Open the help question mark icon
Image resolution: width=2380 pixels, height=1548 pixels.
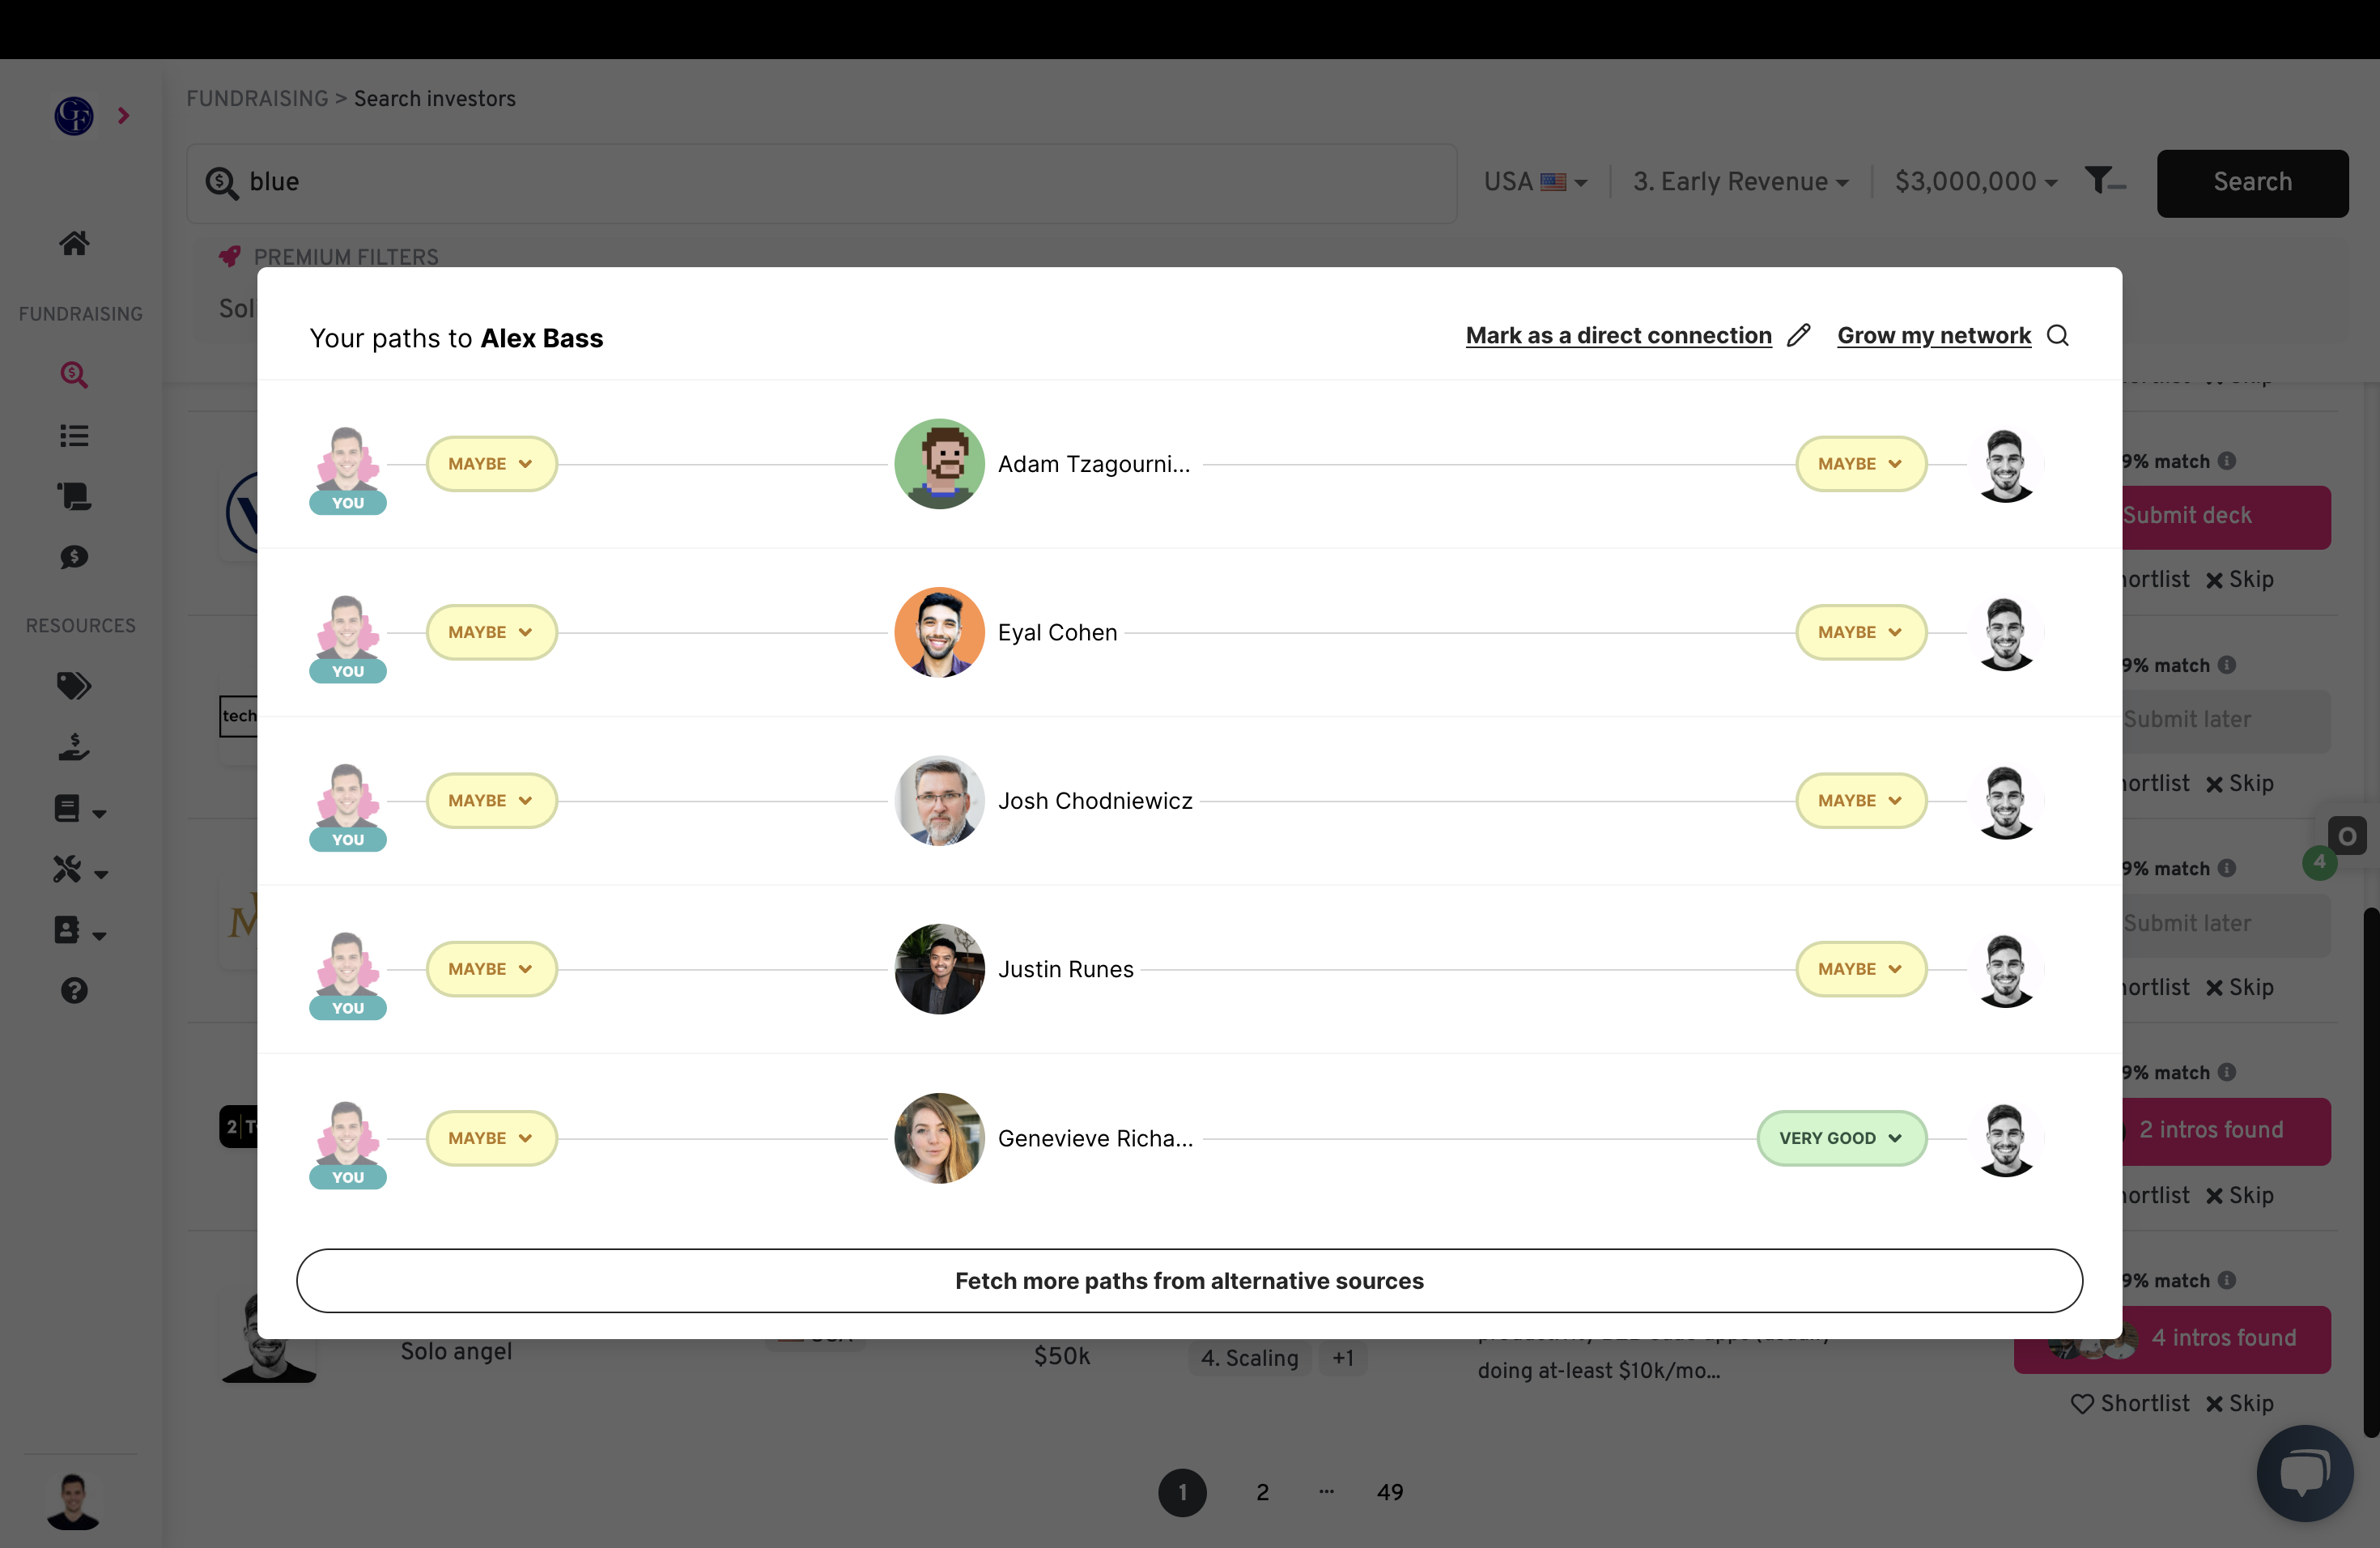[74, 990]
